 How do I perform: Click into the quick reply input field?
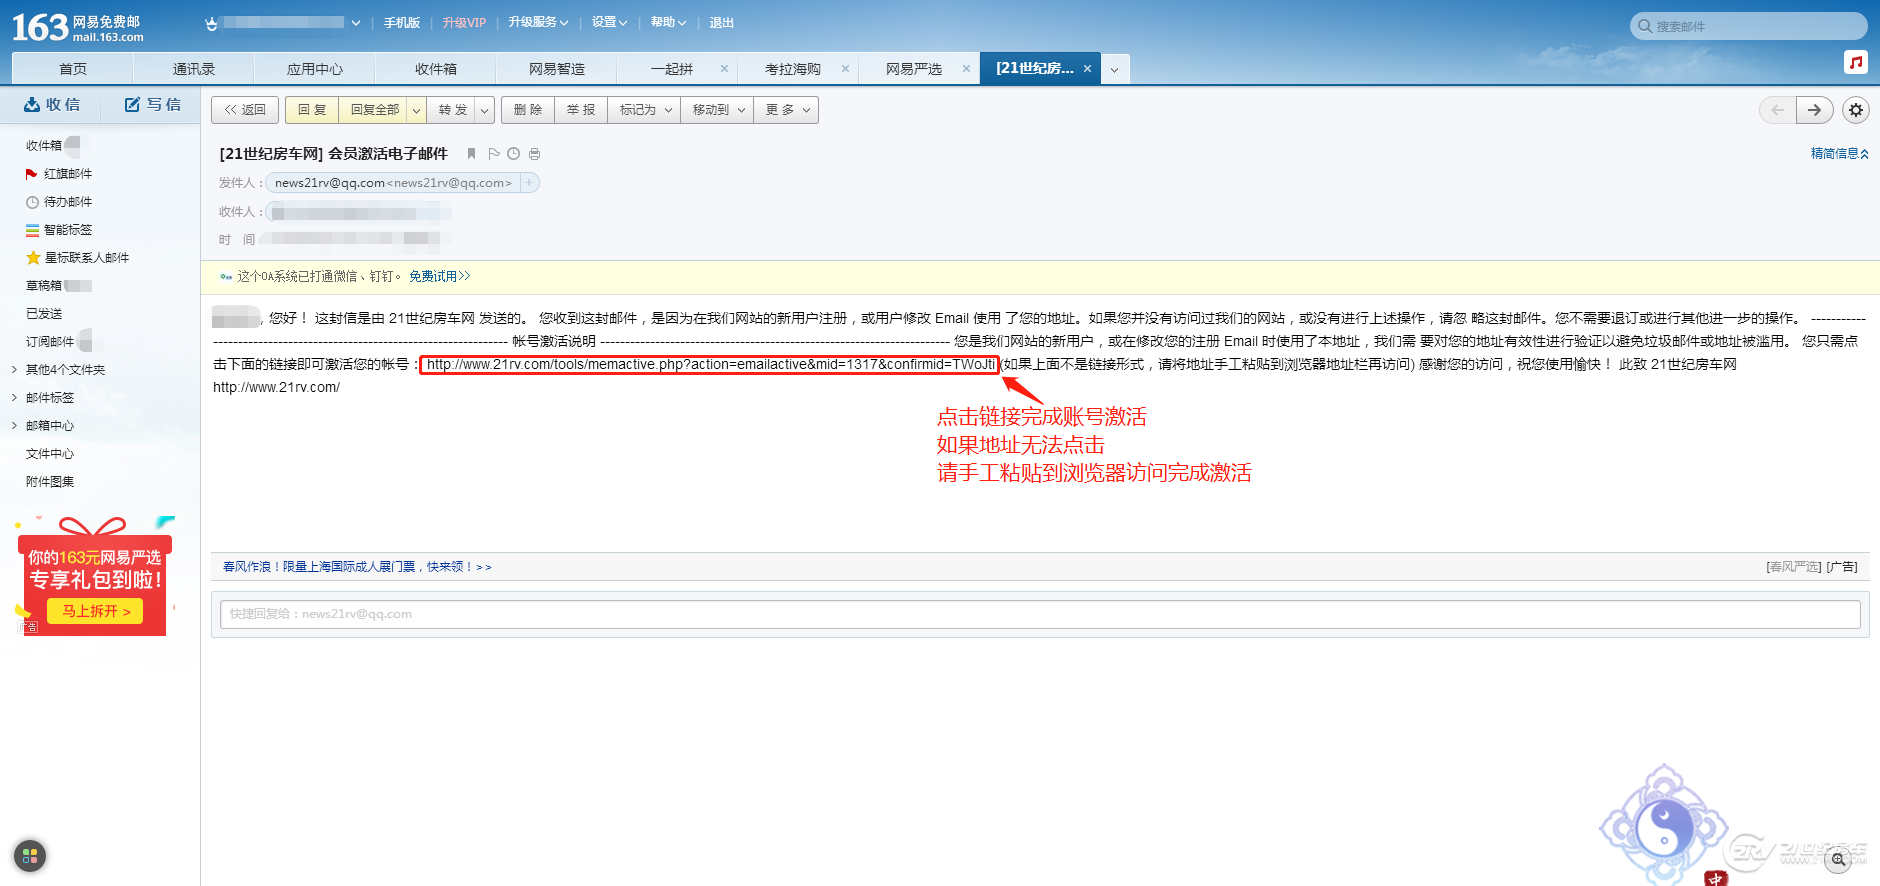[x=1040, y=614]
